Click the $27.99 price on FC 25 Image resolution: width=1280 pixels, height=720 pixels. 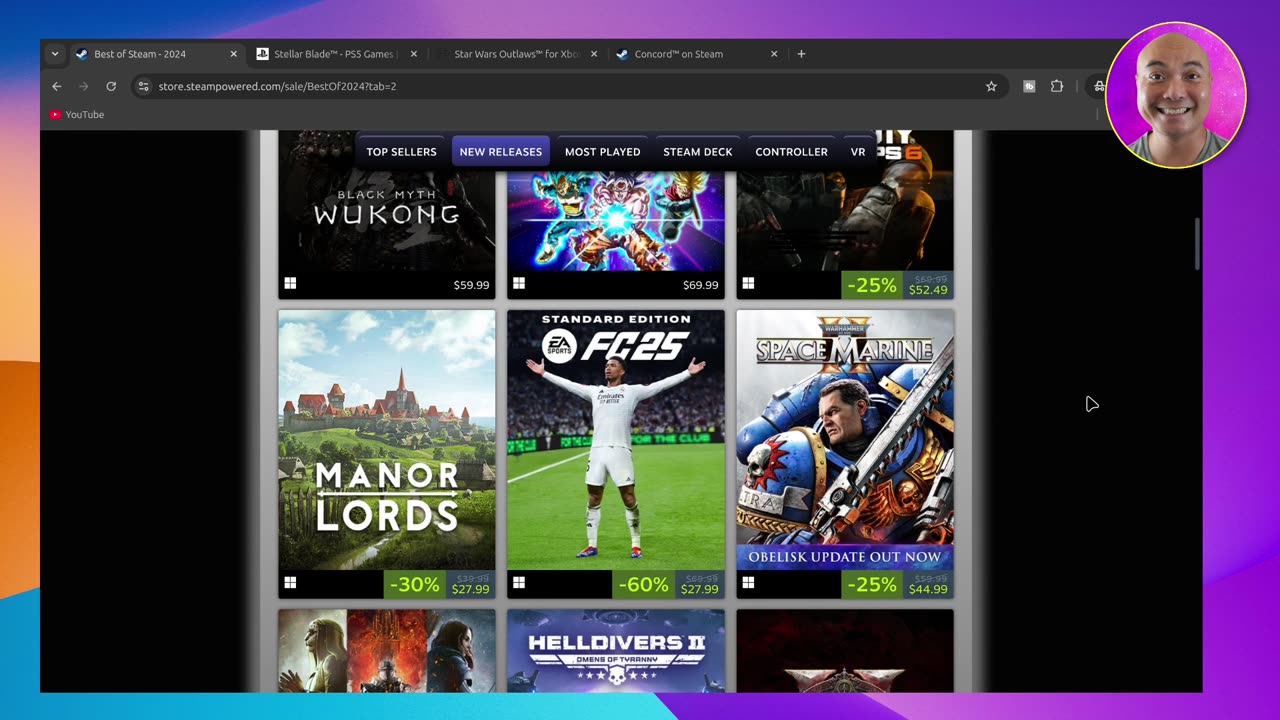pyautogui.click(x=699, y=590)
